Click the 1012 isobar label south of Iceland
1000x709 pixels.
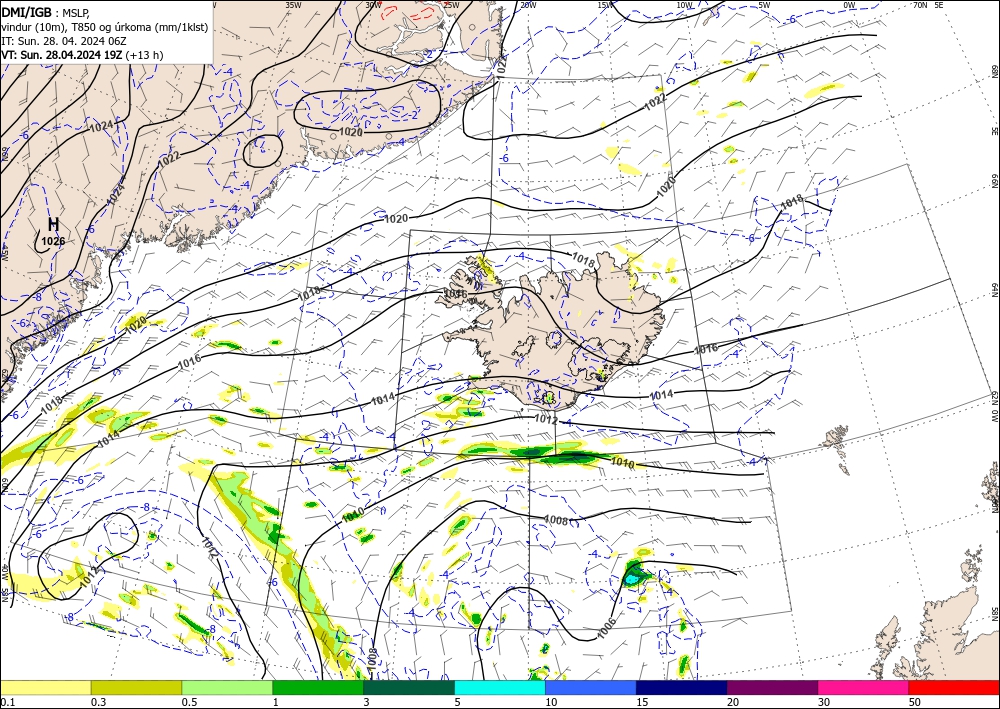546,420
